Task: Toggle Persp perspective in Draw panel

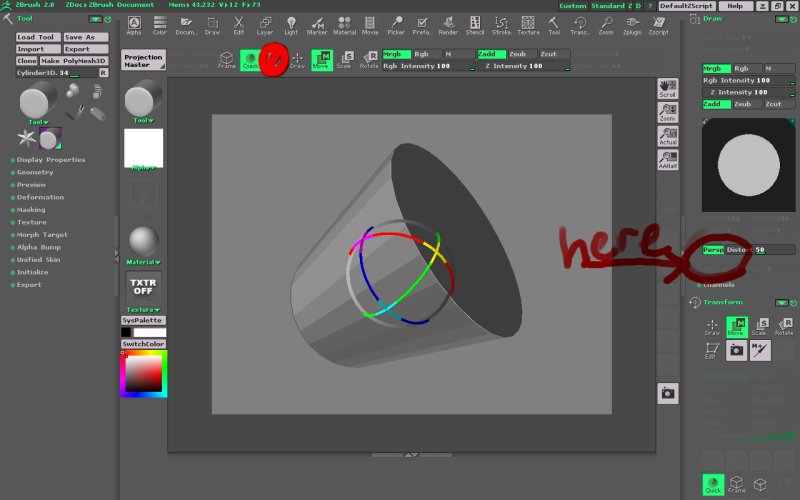Action: point(713,250)
